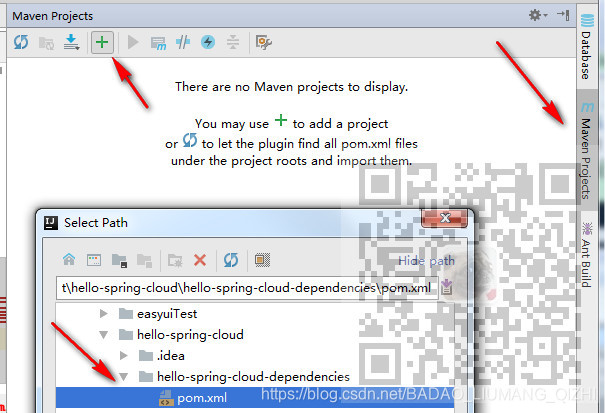This screenshot has height=413, width=605.
Task: Open Maven Projects panel gear menu
Action: point(537,15)
